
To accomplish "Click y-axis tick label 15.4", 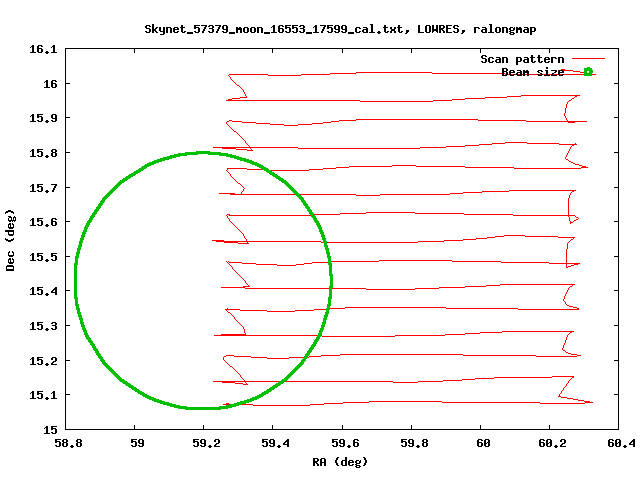I will 43,291.
